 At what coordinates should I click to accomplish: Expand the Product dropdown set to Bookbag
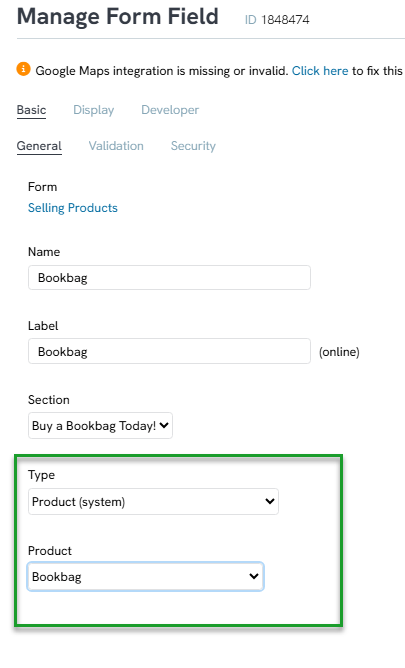point(146,576)
